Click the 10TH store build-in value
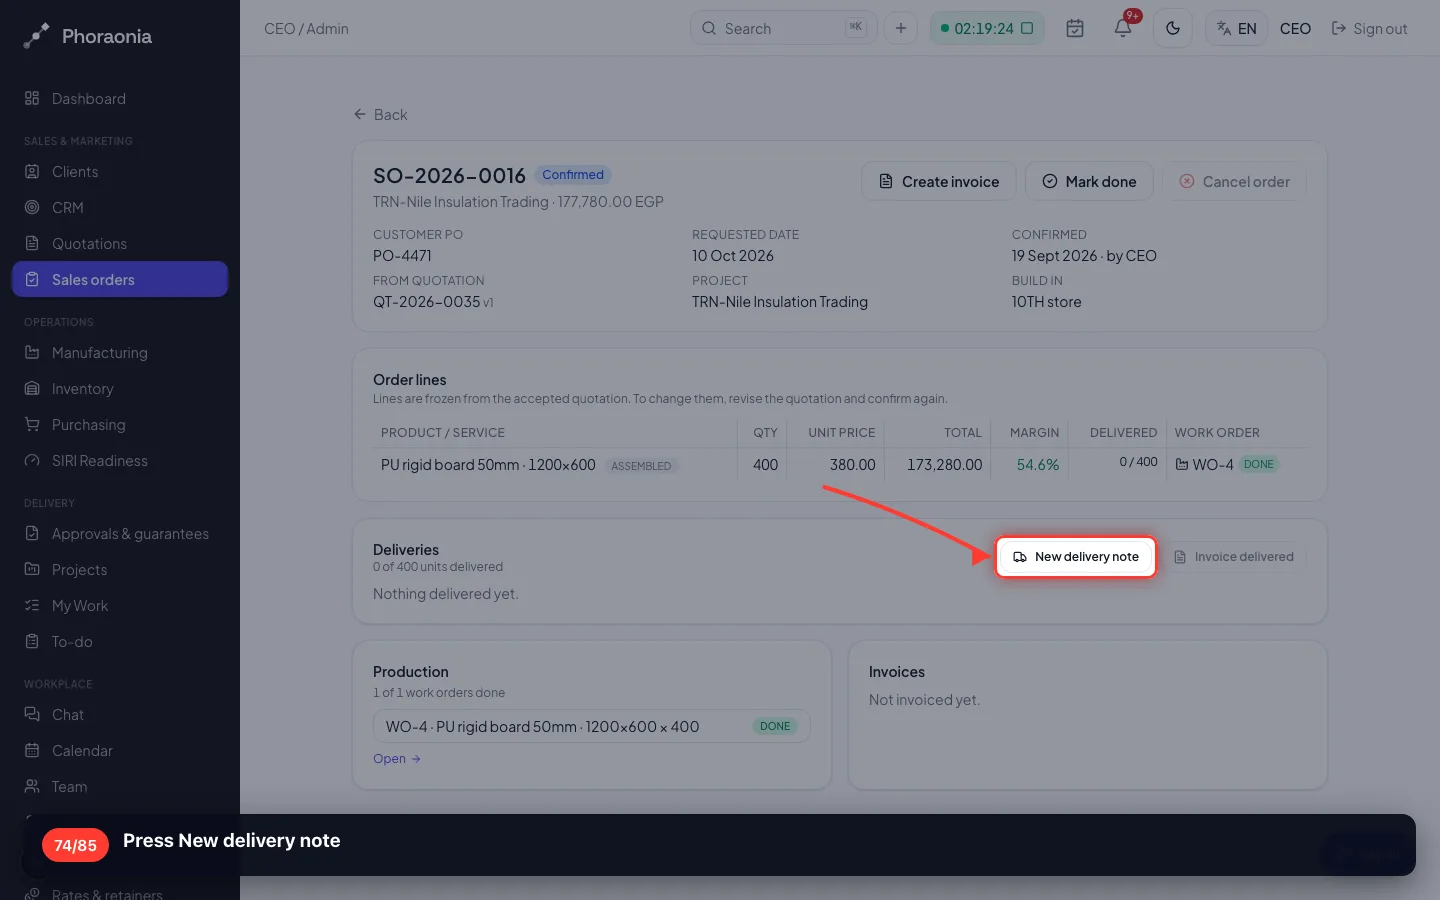 tap(1046, 302)
